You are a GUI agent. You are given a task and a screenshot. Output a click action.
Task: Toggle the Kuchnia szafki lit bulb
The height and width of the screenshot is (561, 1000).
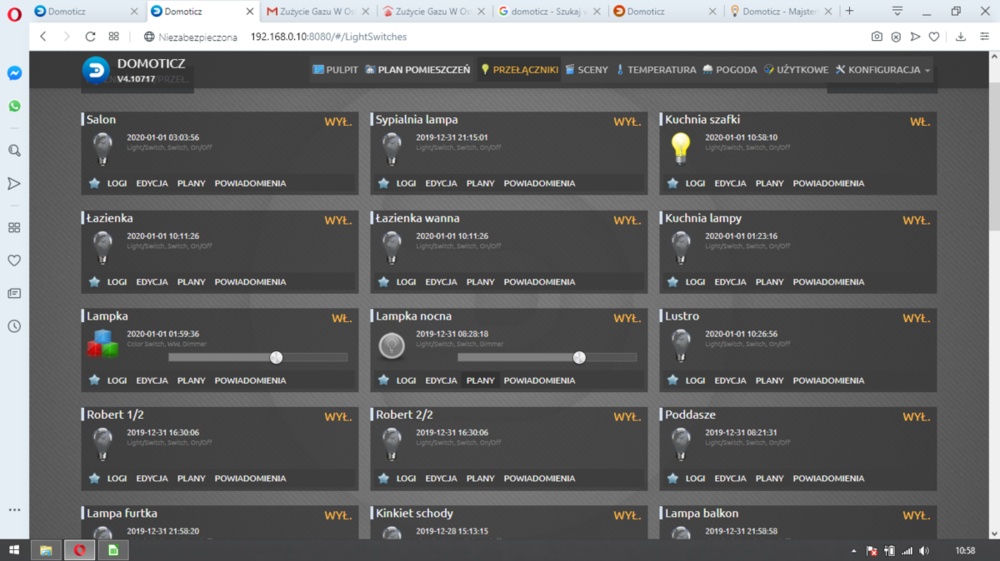tap(681, 148)
